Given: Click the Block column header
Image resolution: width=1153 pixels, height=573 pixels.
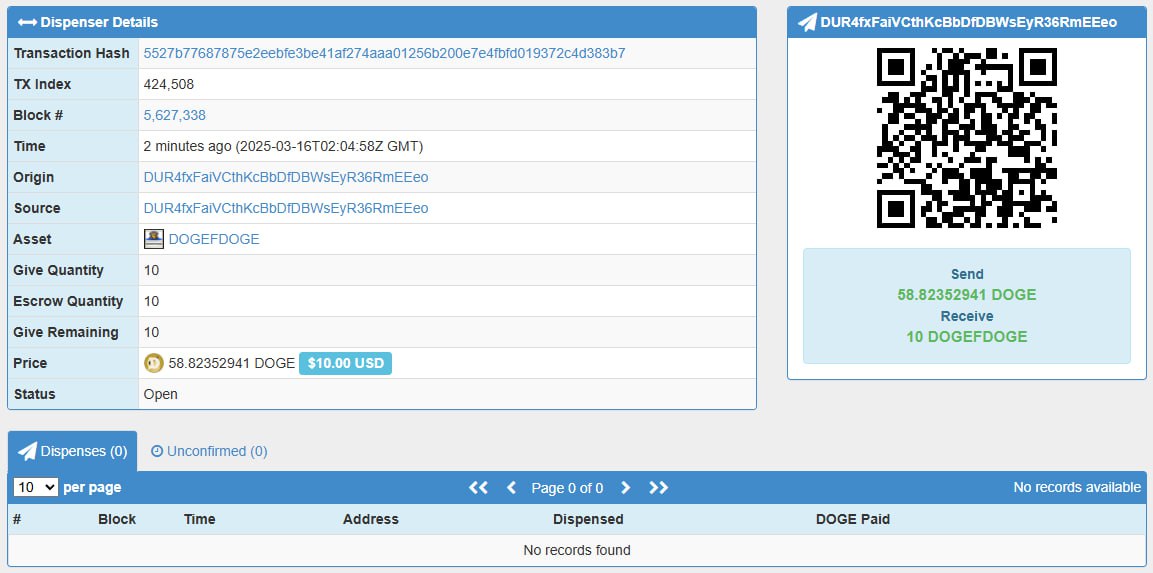Looking at the screenshot, I should click(x=117, y=519).
